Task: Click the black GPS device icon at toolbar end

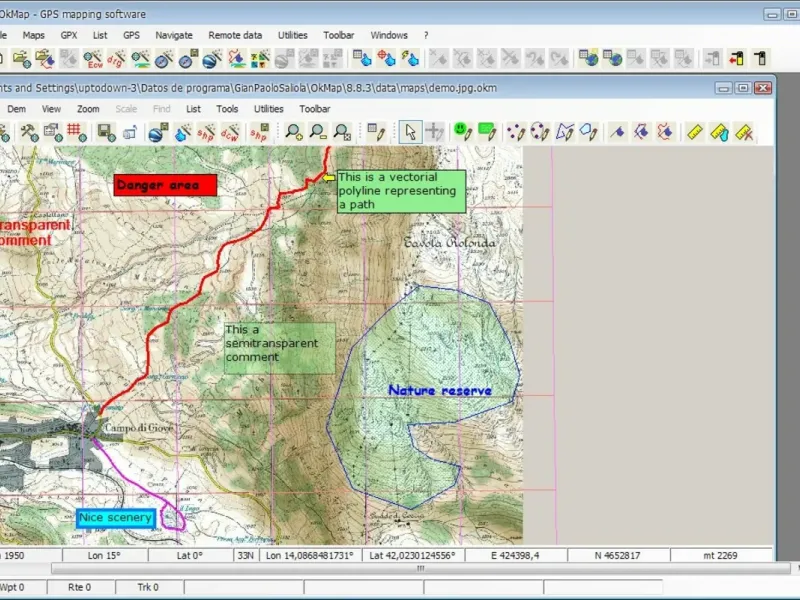Action: point(760,59)
